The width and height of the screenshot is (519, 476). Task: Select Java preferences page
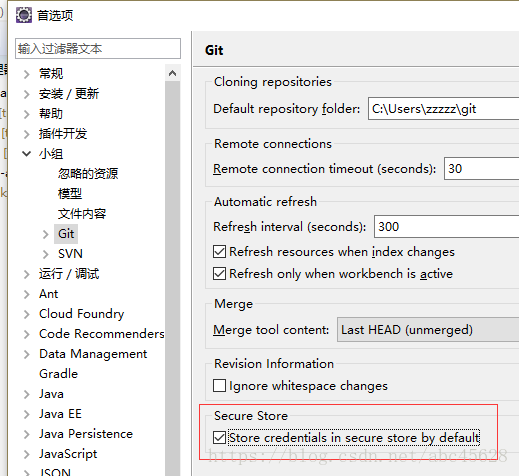click(51, 394)
